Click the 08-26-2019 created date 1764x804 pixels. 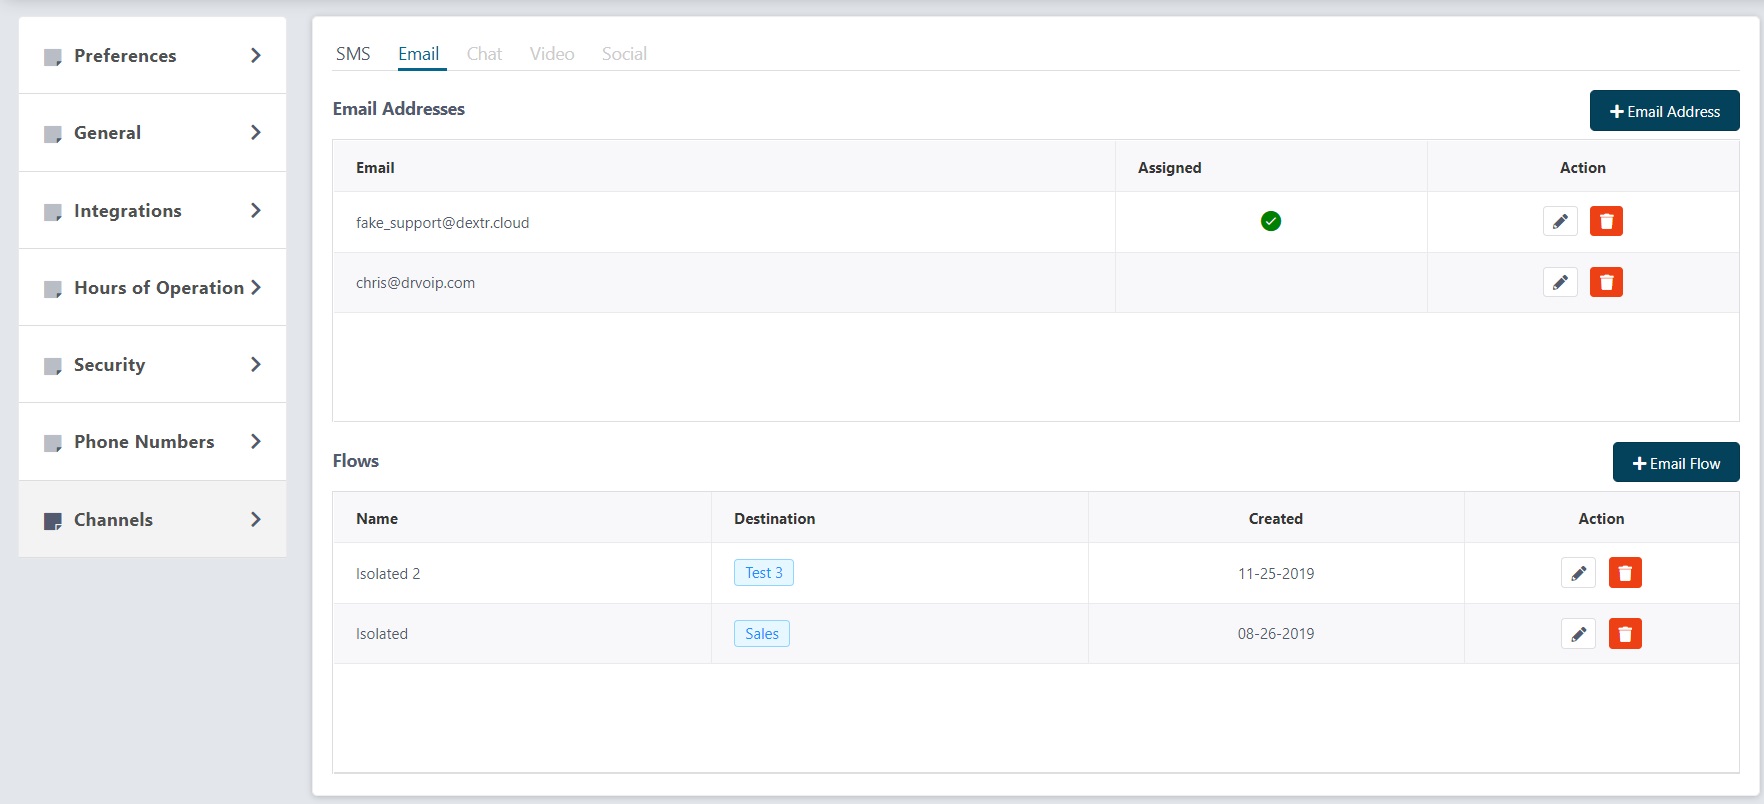(x=1276, y=634)
